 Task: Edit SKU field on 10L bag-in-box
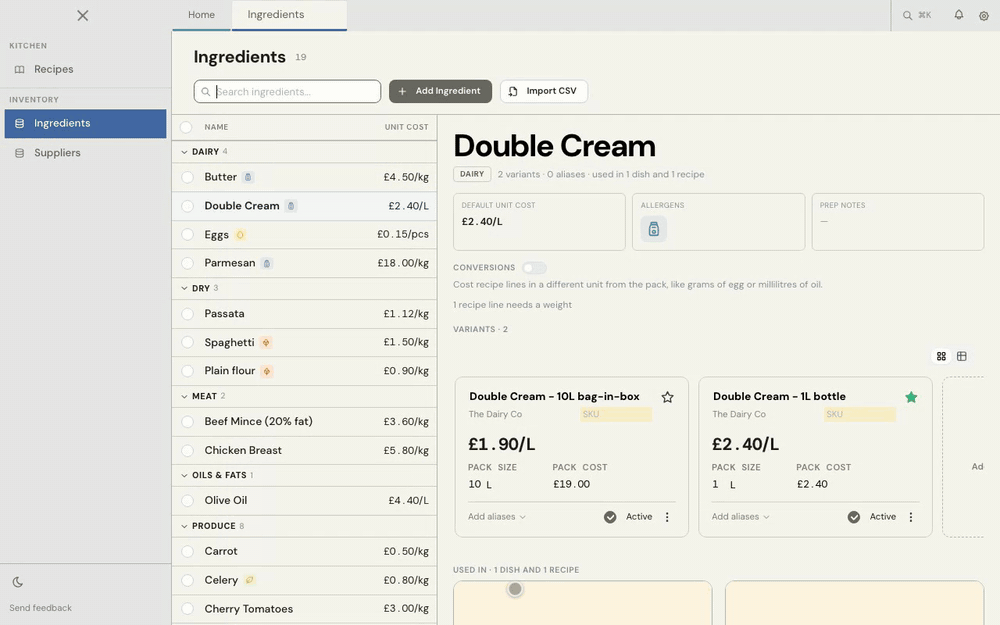click(x=615, y=415)
